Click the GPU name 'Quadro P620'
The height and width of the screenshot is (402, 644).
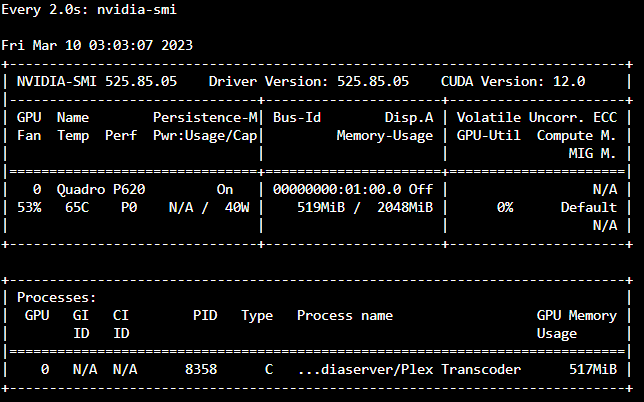[x=101, y=190]
